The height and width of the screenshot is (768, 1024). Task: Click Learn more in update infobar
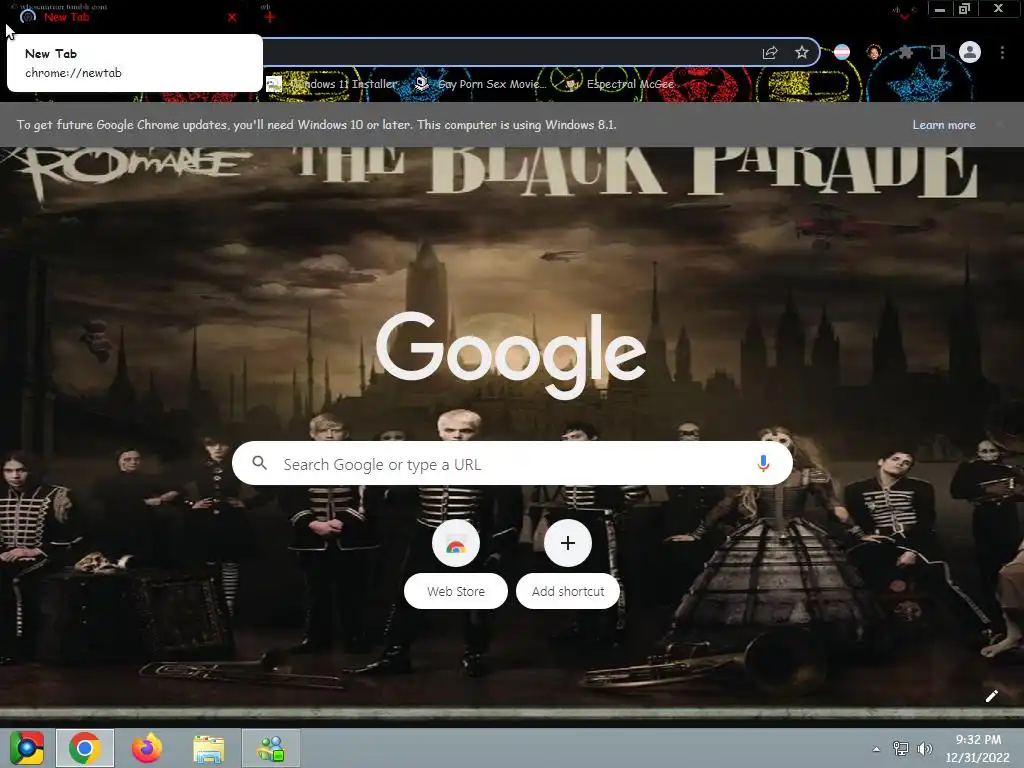[944, 125]
